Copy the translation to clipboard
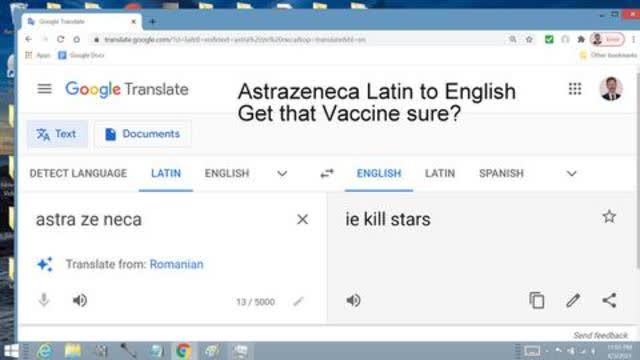Viewport: 640px width, 360px height. (536, 300)
